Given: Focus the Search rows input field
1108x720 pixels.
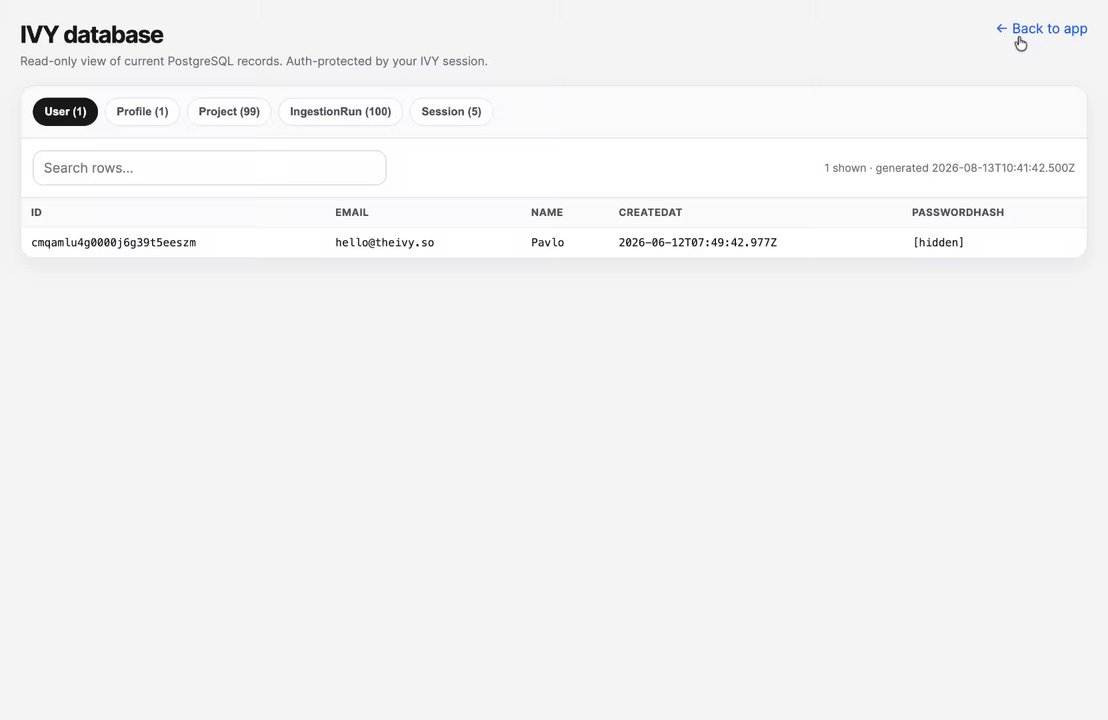Looking at the screenshot, I should pos(209,168).
